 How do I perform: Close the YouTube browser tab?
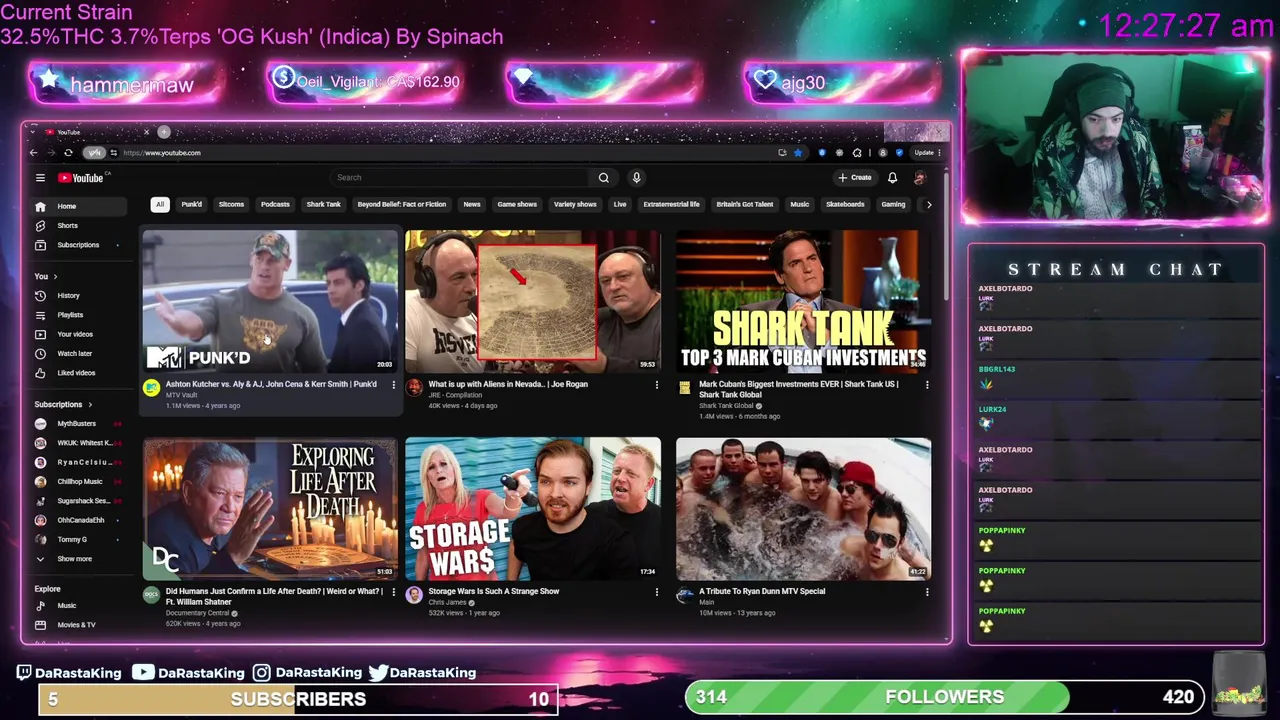tap(146, 132)
